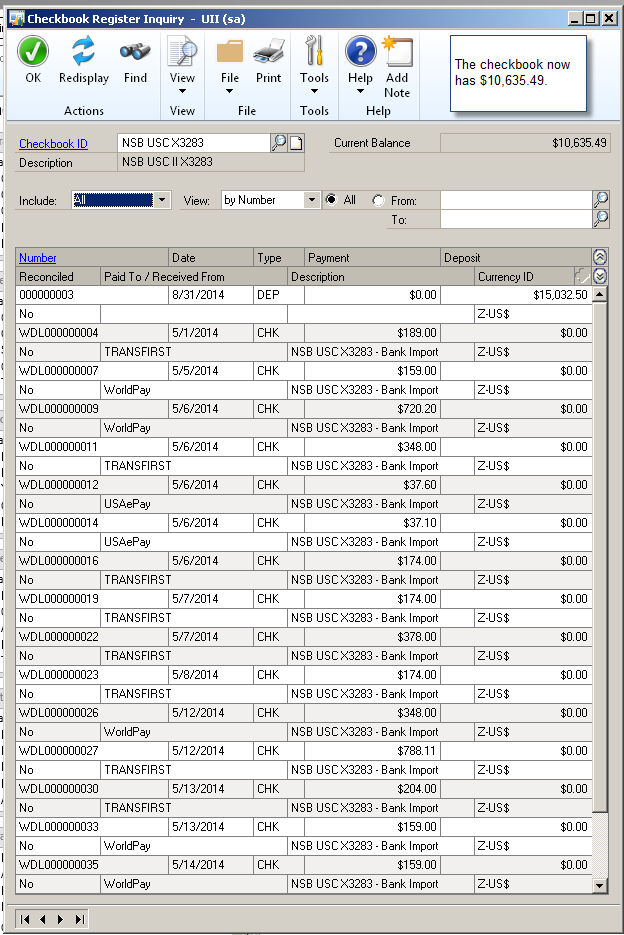Select the From radio button
Screen dimensions: 624x935
click(x=378, y=200)
